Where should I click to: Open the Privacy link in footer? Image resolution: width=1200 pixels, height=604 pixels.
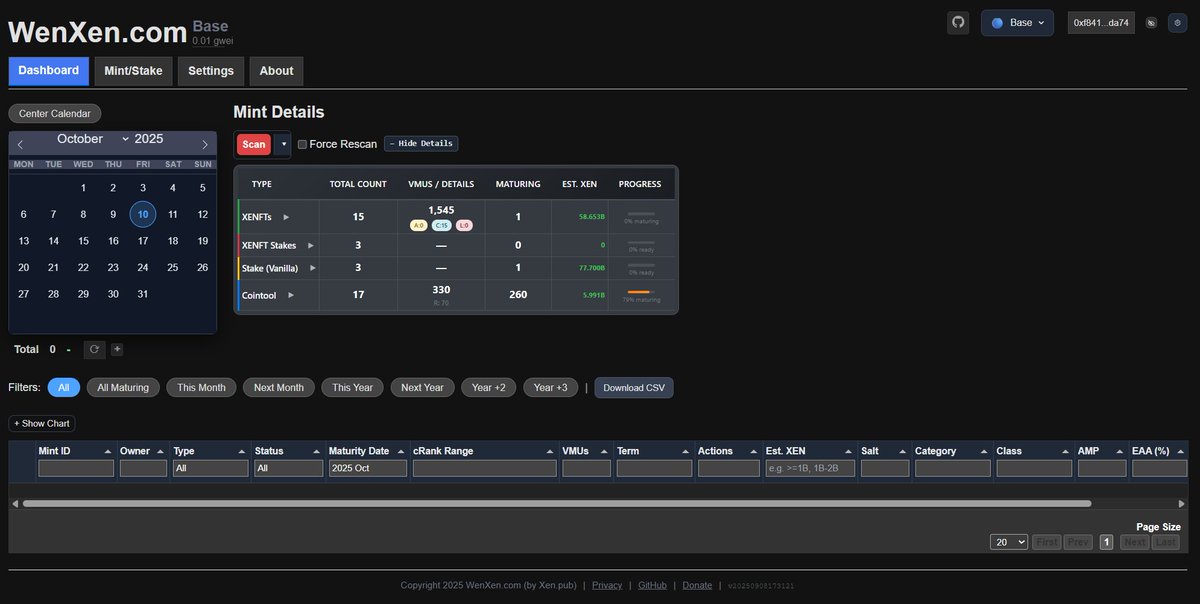(x=607, y=586)
